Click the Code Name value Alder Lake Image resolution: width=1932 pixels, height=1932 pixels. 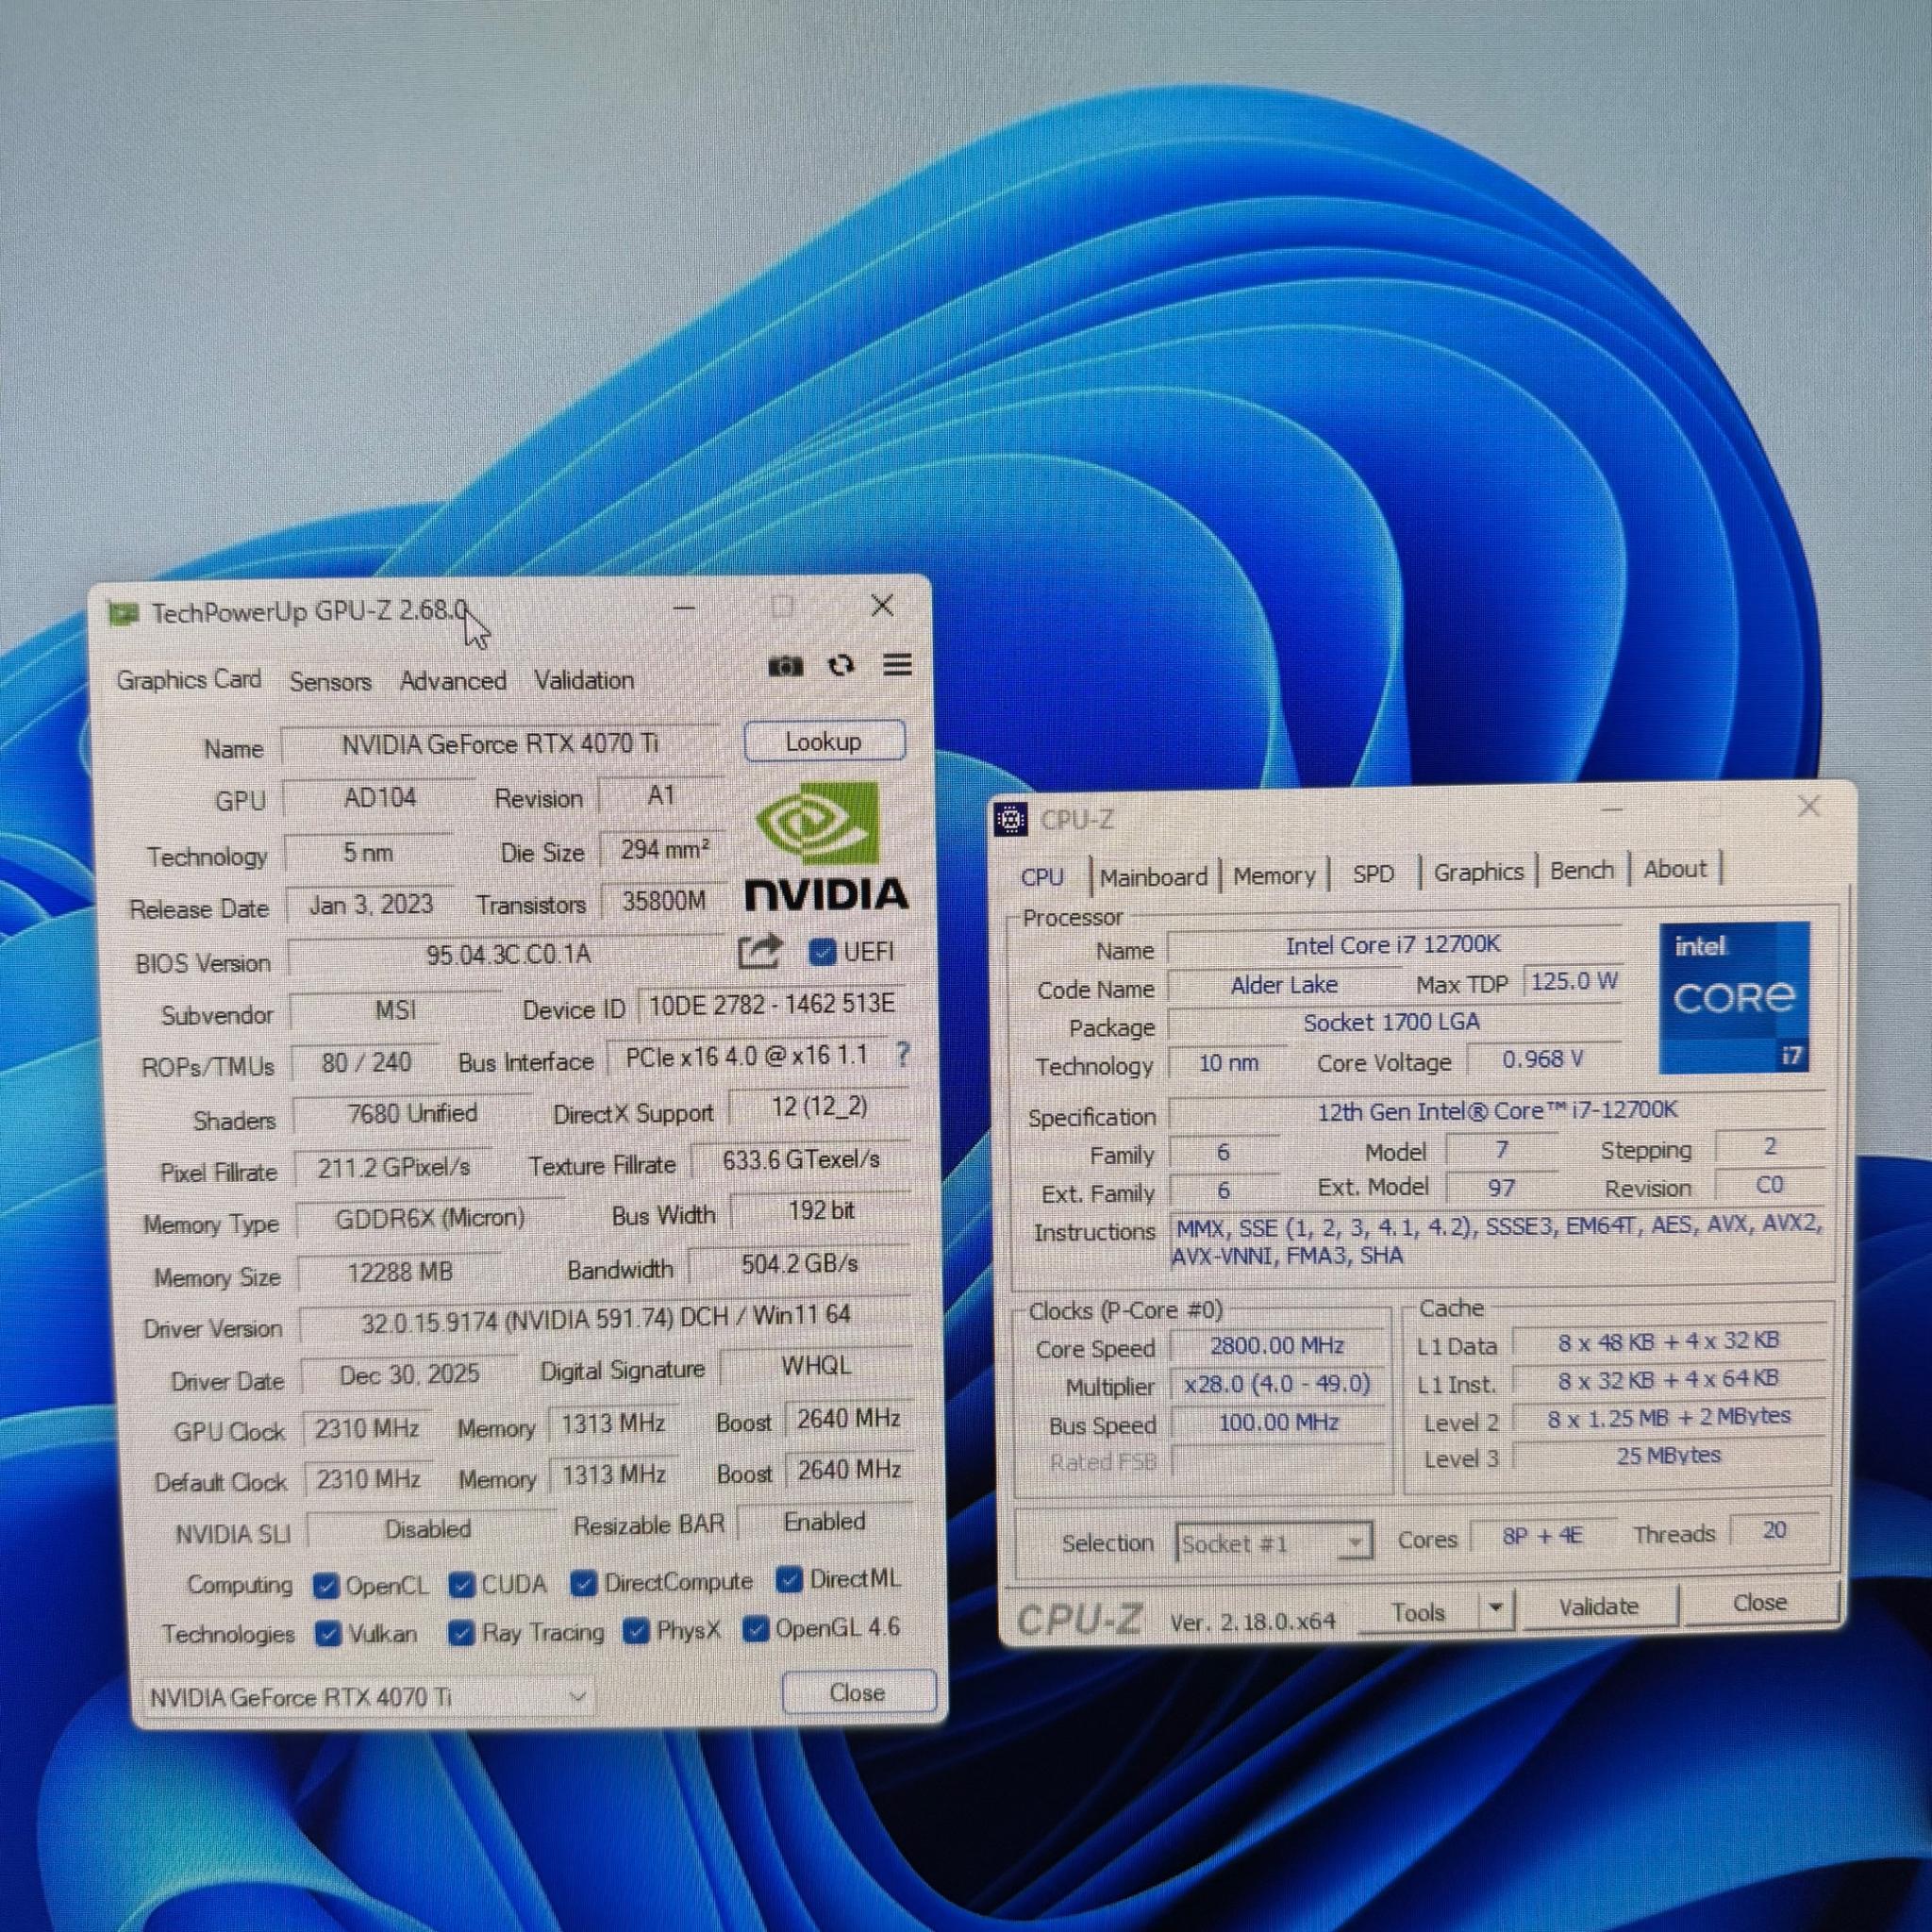[x=1284, y=985]
